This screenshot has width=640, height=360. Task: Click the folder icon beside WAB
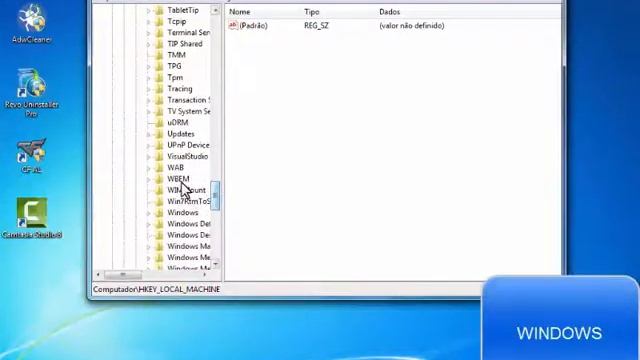[159, 167]
